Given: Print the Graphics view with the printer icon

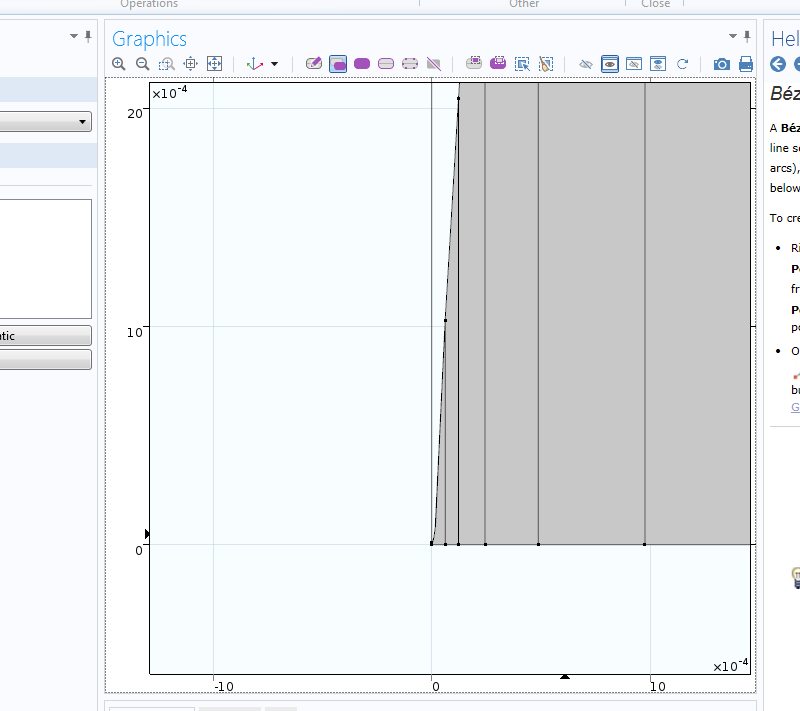Looking at the screenshot, I should pos(745,64).
